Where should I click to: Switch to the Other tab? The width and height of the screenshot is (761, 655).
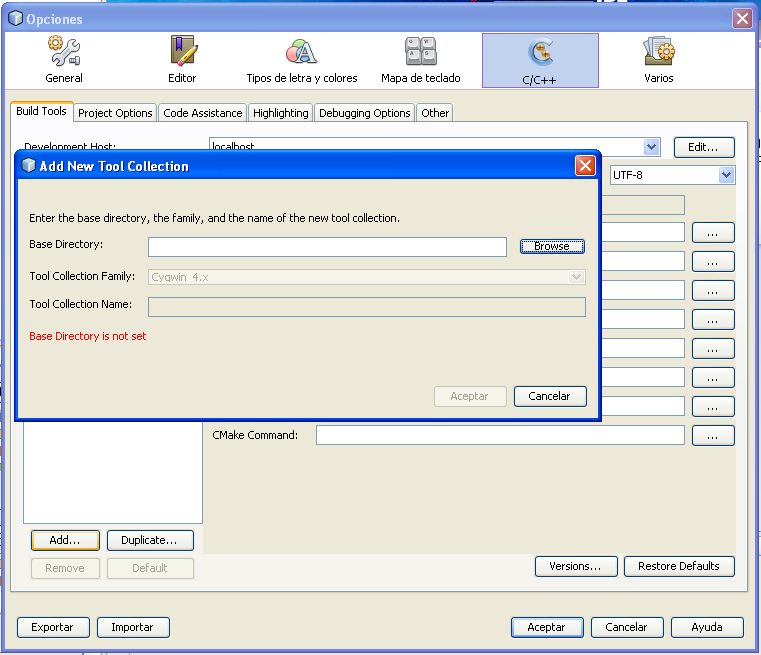(435, 113)
